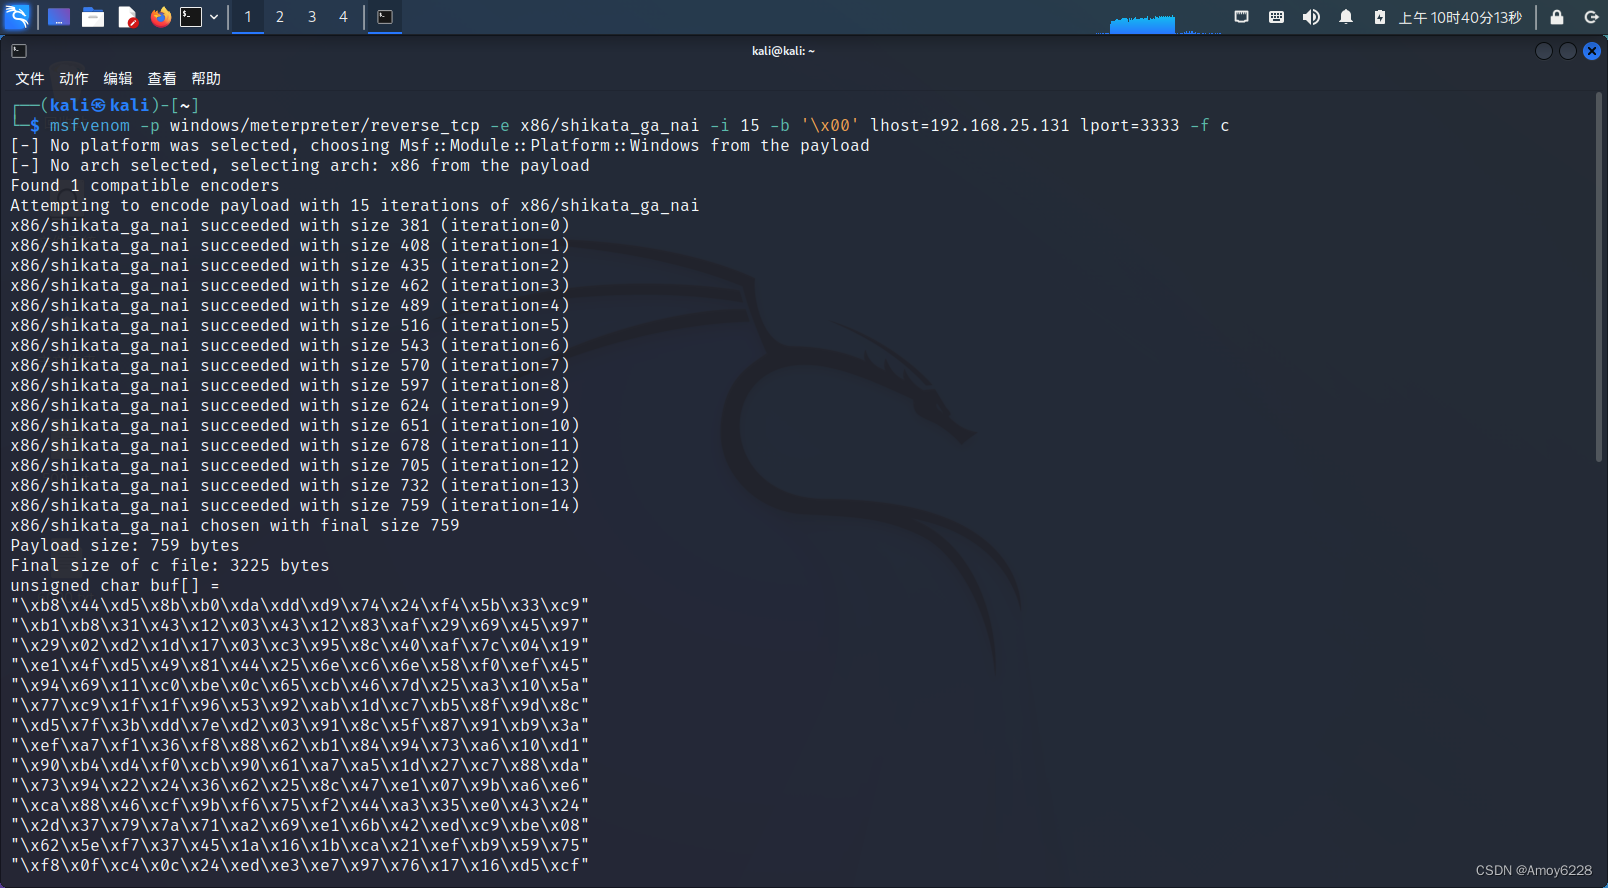The height and width of the screenshot is (888, 1608).
Task: Lock the screen with the padlock icon
Action: [x=1557, y=17]
